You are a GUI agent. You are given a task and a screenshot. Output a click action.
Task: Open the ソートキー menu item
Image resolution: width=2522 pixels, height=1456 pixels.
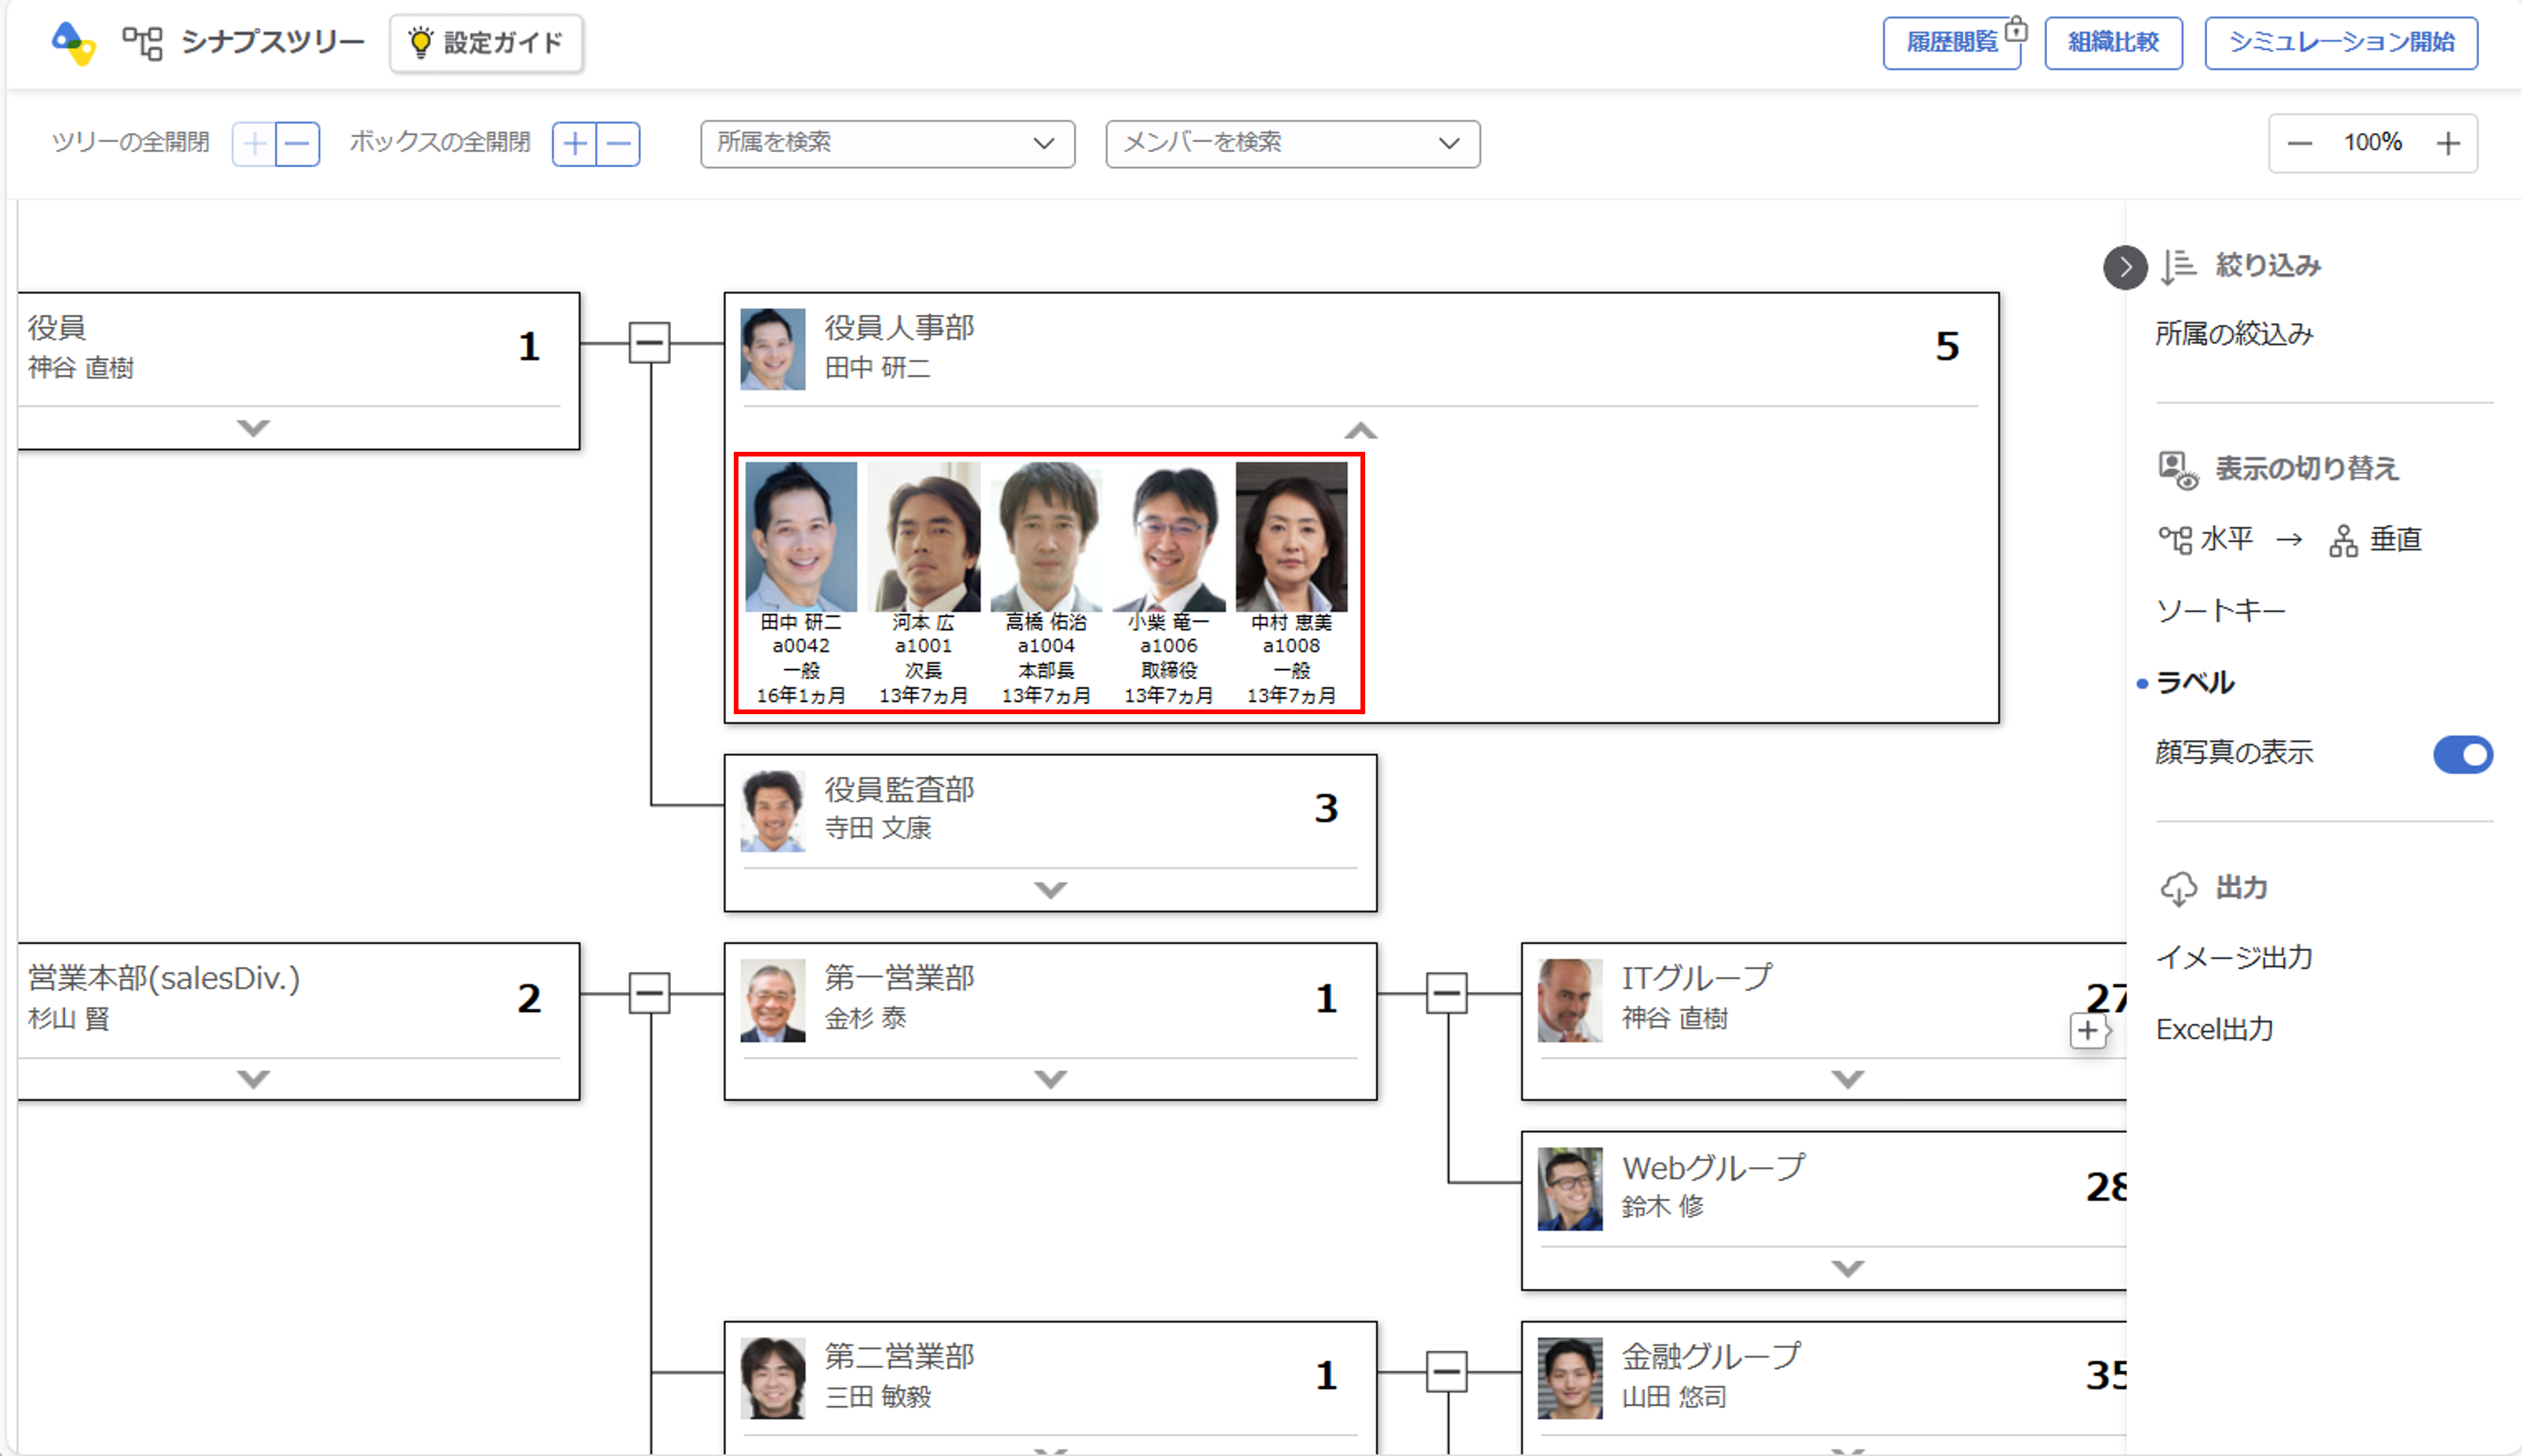2220,611
